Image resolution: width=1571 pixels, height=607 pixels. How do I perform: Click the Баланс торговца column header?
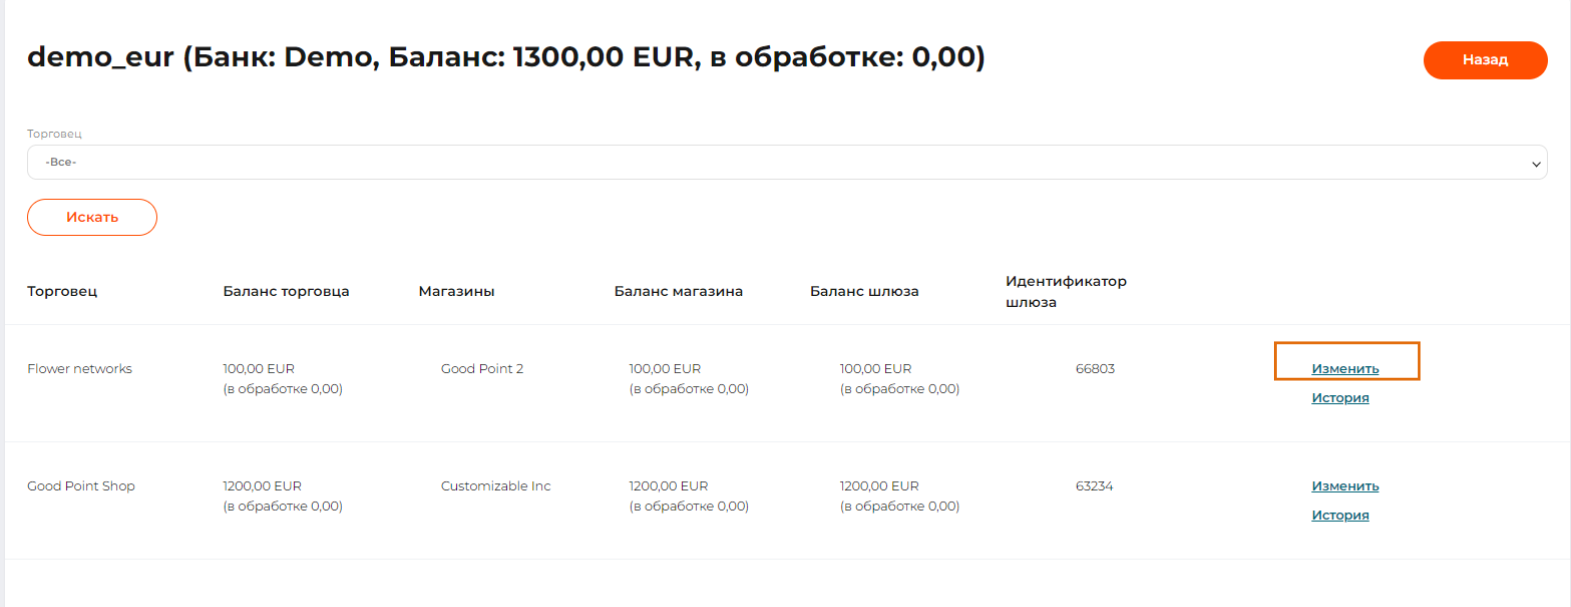pos(286,291)
